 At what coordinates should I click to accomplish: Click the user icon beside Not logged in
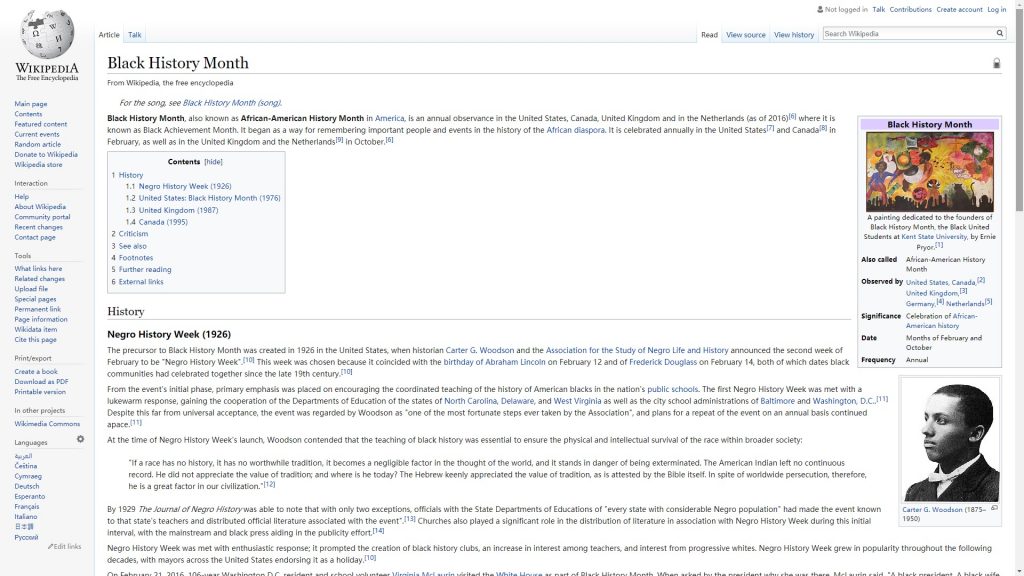coord(818,9)
